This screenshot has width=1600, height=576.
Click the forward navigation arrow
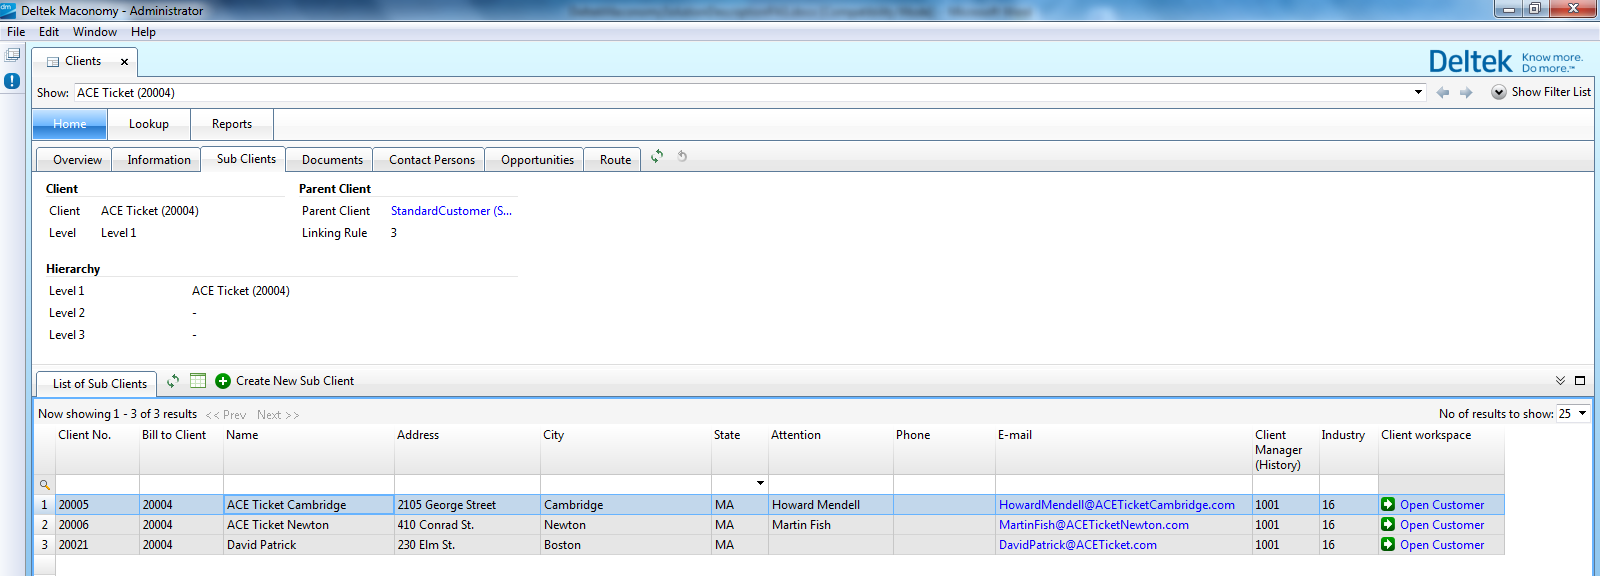1466,93
